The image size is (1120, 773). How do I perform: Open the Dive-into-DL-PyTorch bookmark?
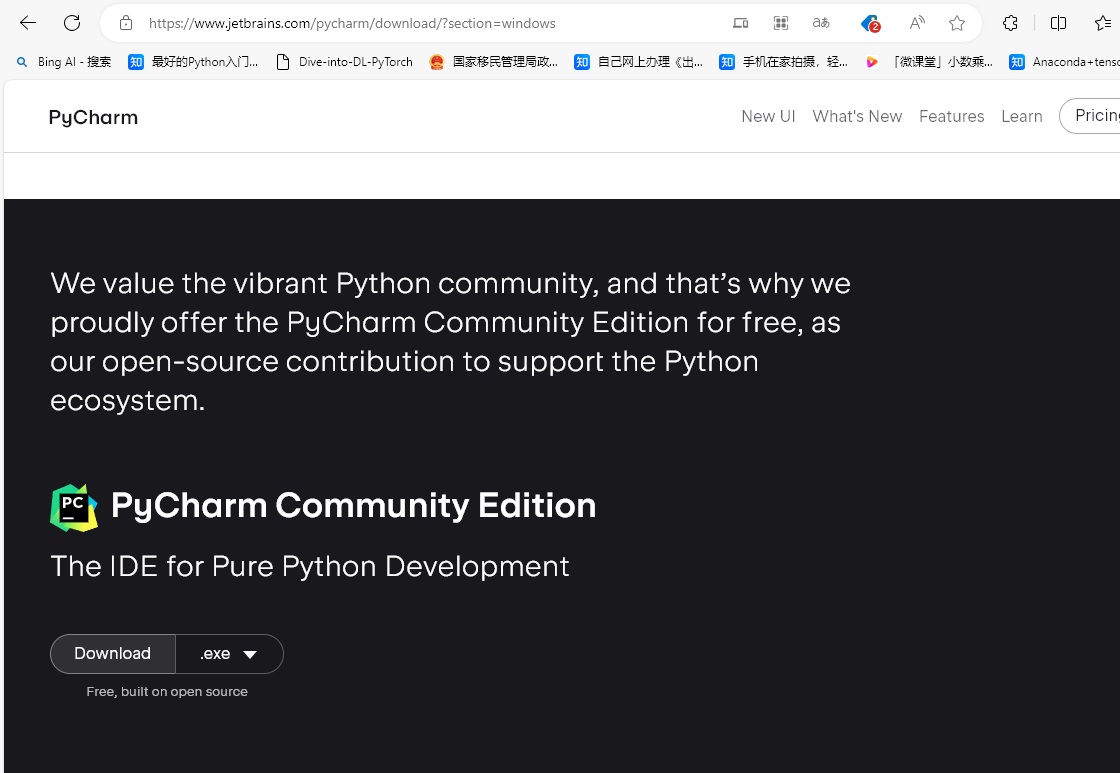point(345,62)
